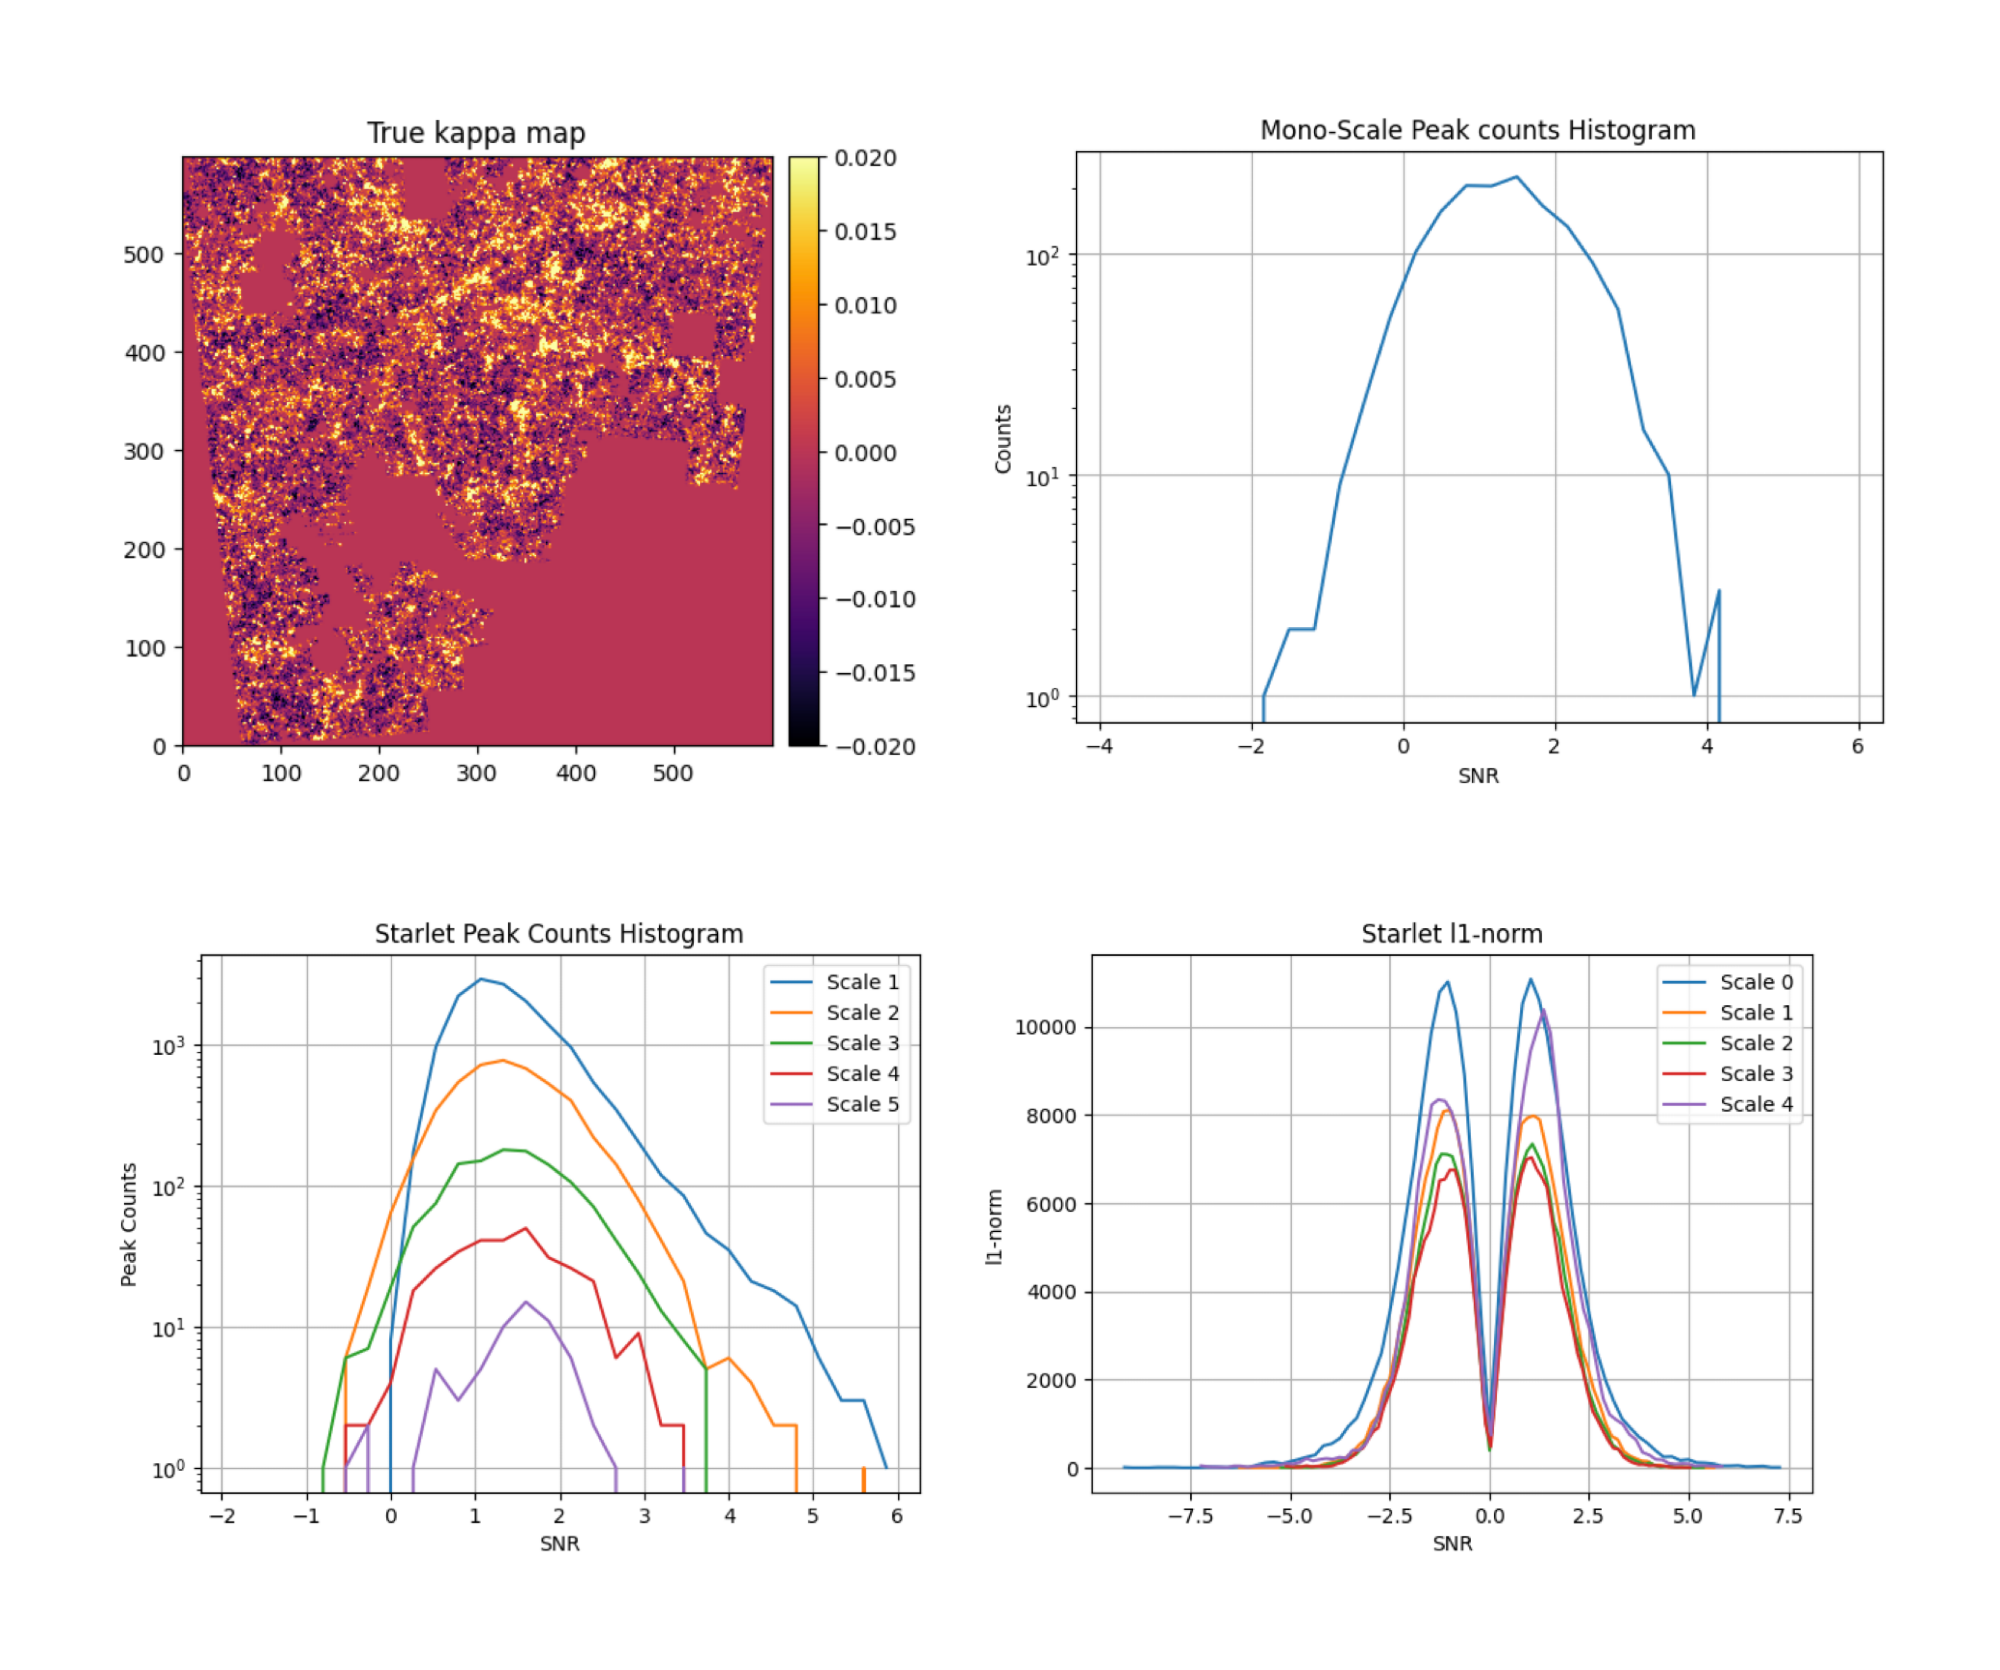The width and height of the screenshot is (2000, 1670).
Task: Click the 'l1-norm' y-axis label
Action: [994, 1227]
